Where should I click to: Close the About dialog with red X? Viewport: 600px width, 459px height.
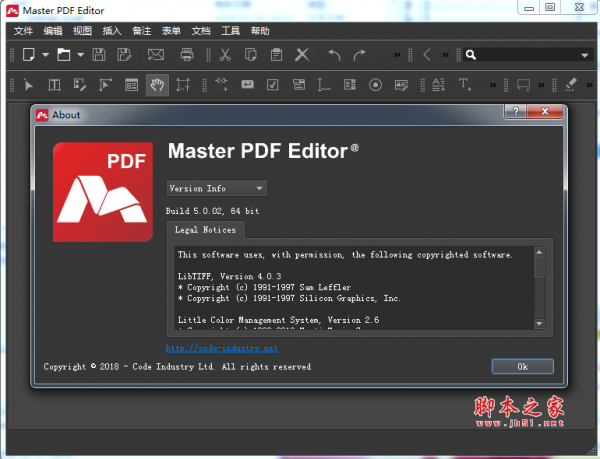[545, 111]
